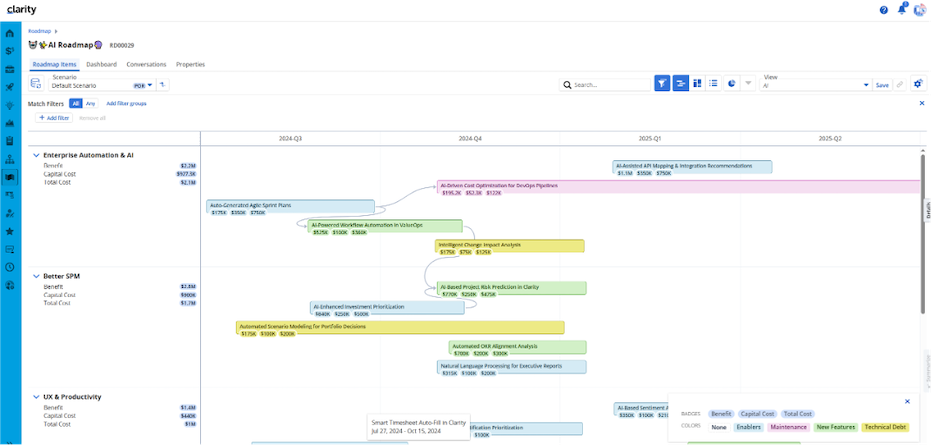Select Automated OKR Alignment Analysis bar
Viewport: 931px width, 445px height.
point(518,347)
